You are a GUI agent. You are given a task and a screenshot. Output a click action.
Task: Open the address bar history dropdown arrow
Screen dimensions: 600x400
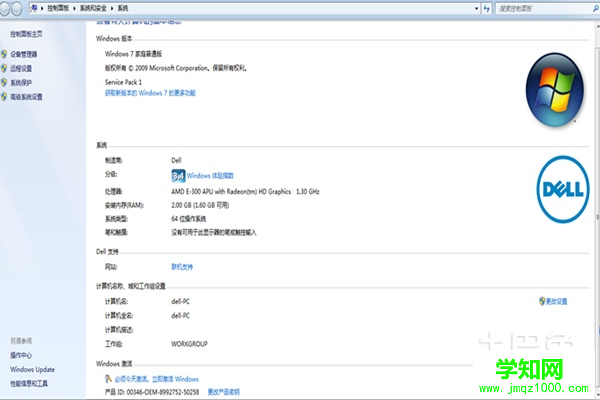coord(476,8)
